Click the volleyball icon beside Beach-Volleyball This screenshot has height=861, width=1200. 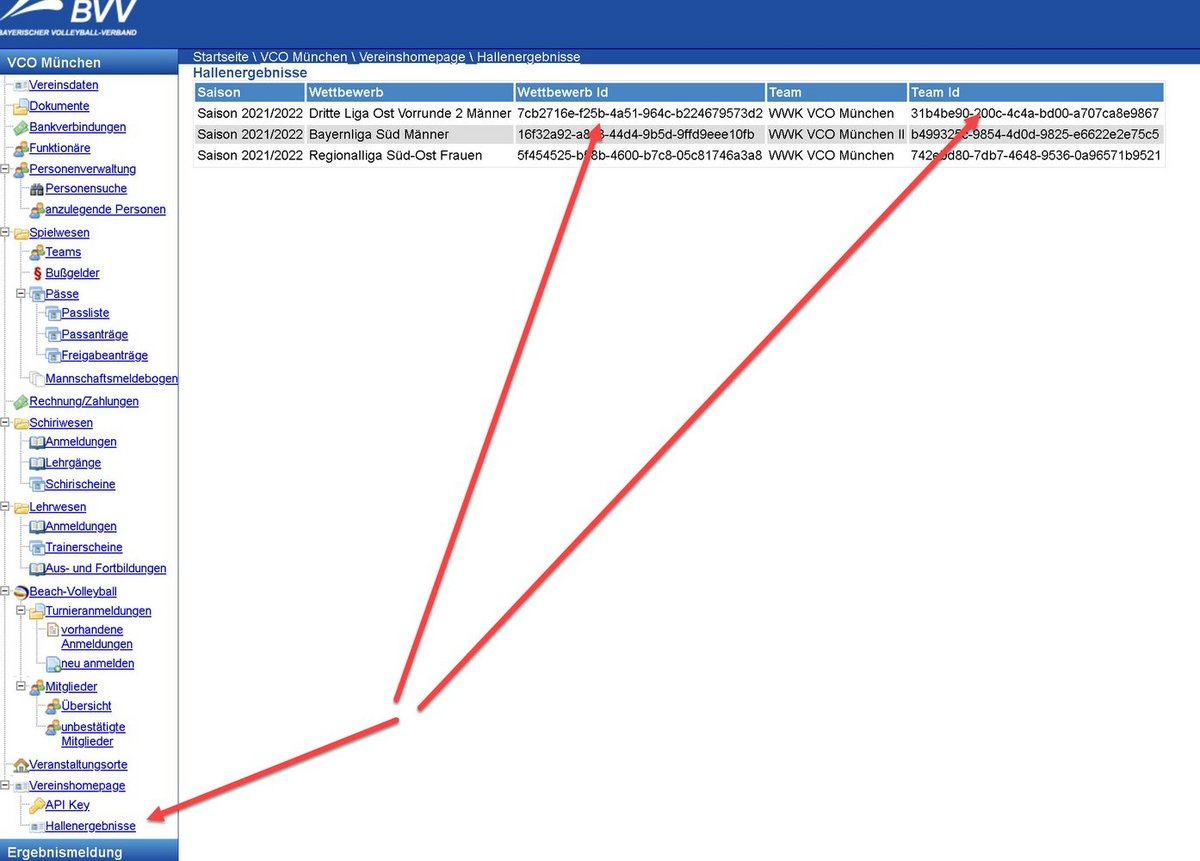21,592
